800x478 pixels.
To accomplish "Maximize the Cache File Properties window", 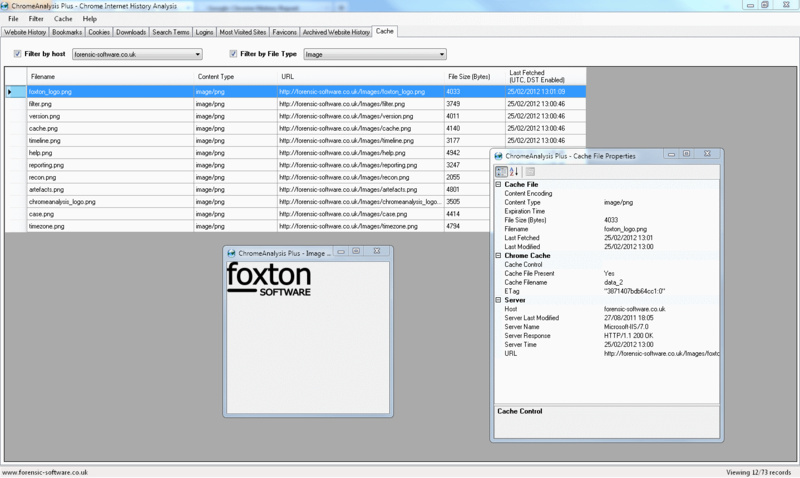I will (687, 154).
